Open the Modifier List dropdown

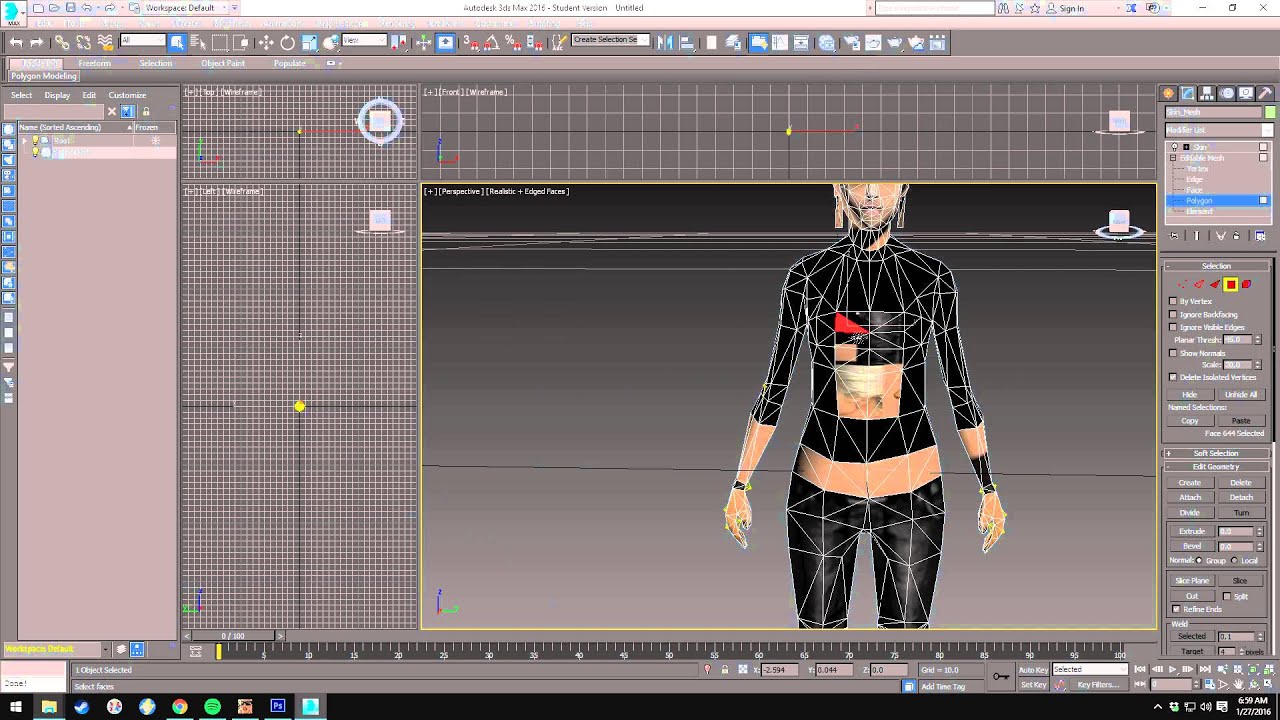1220,130
